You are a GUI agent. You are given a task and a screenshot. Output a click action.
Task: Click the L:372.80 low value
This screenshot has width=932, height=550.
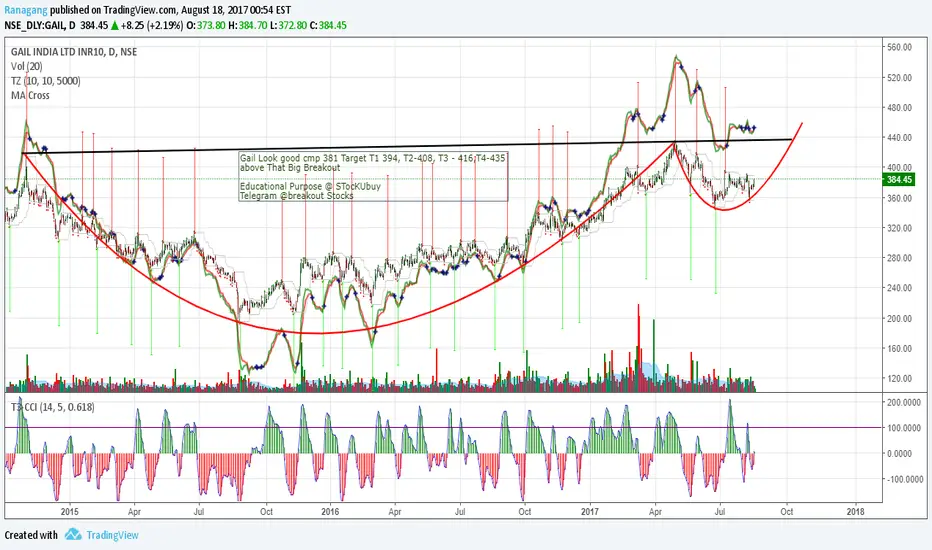[289, 26]
